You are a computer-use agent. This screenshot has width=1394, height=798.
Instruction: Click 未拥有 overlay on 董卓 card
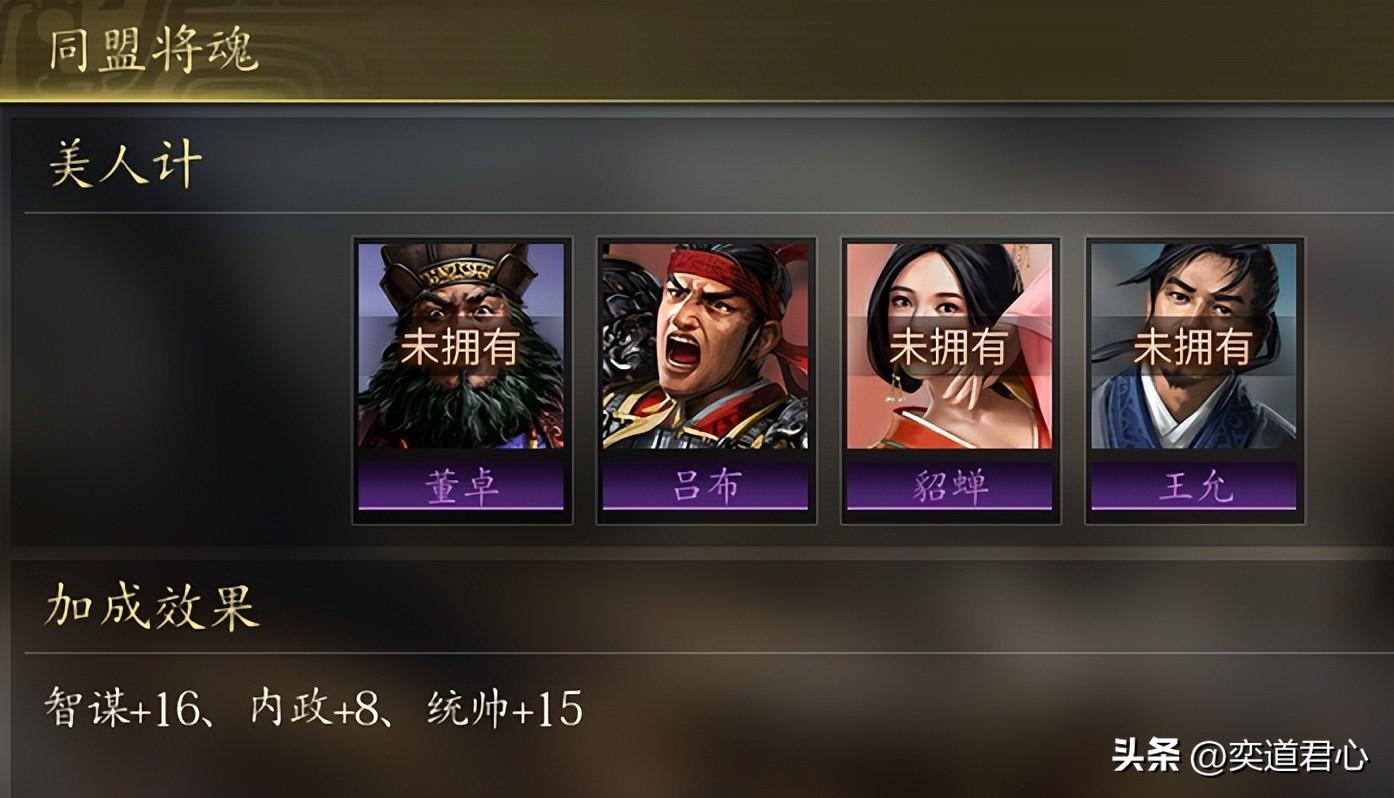[x=460, y=347]
